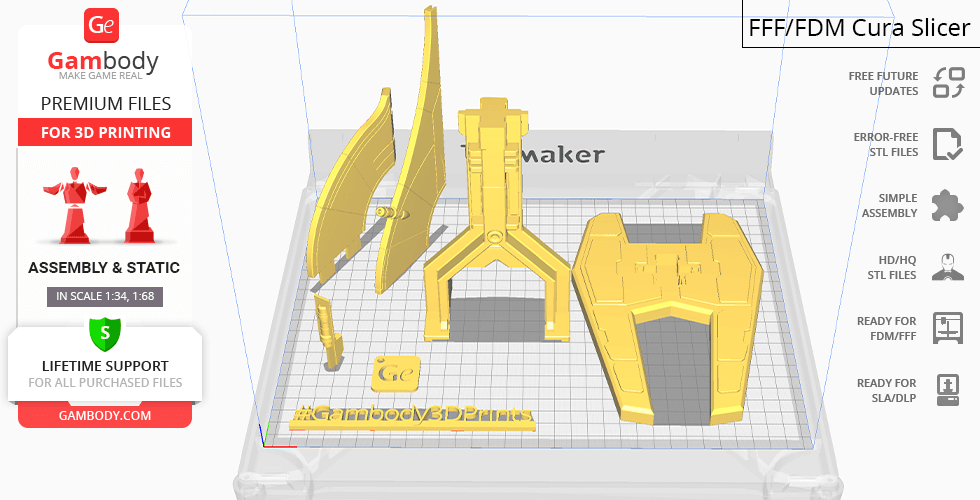Open the GAMBODY.COM link
This screenshot has height=500, width=980.
104,415
